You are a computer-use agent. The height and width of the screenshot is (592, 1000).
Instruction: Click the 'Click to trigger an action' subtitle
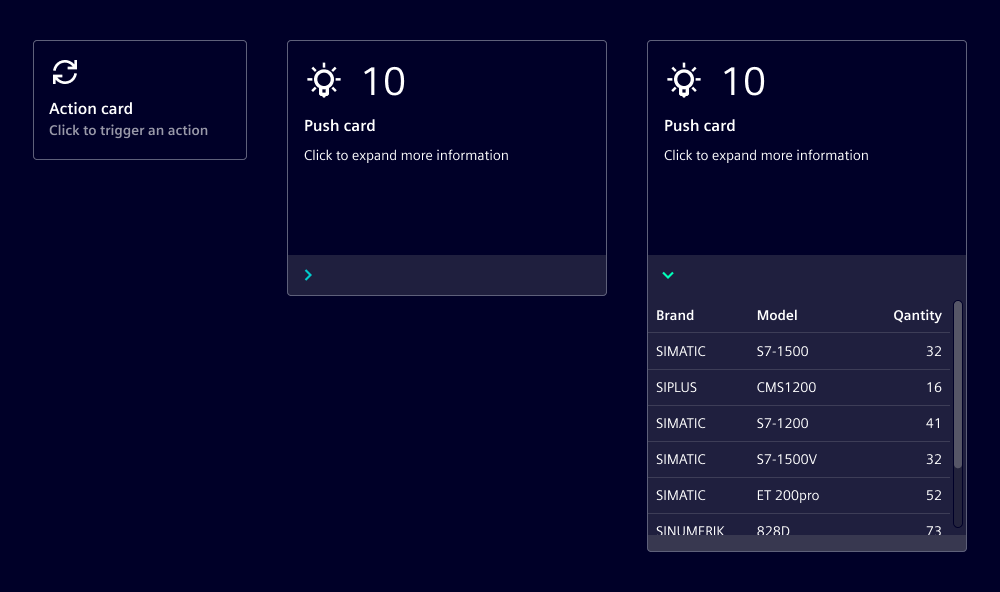(128, 130)
